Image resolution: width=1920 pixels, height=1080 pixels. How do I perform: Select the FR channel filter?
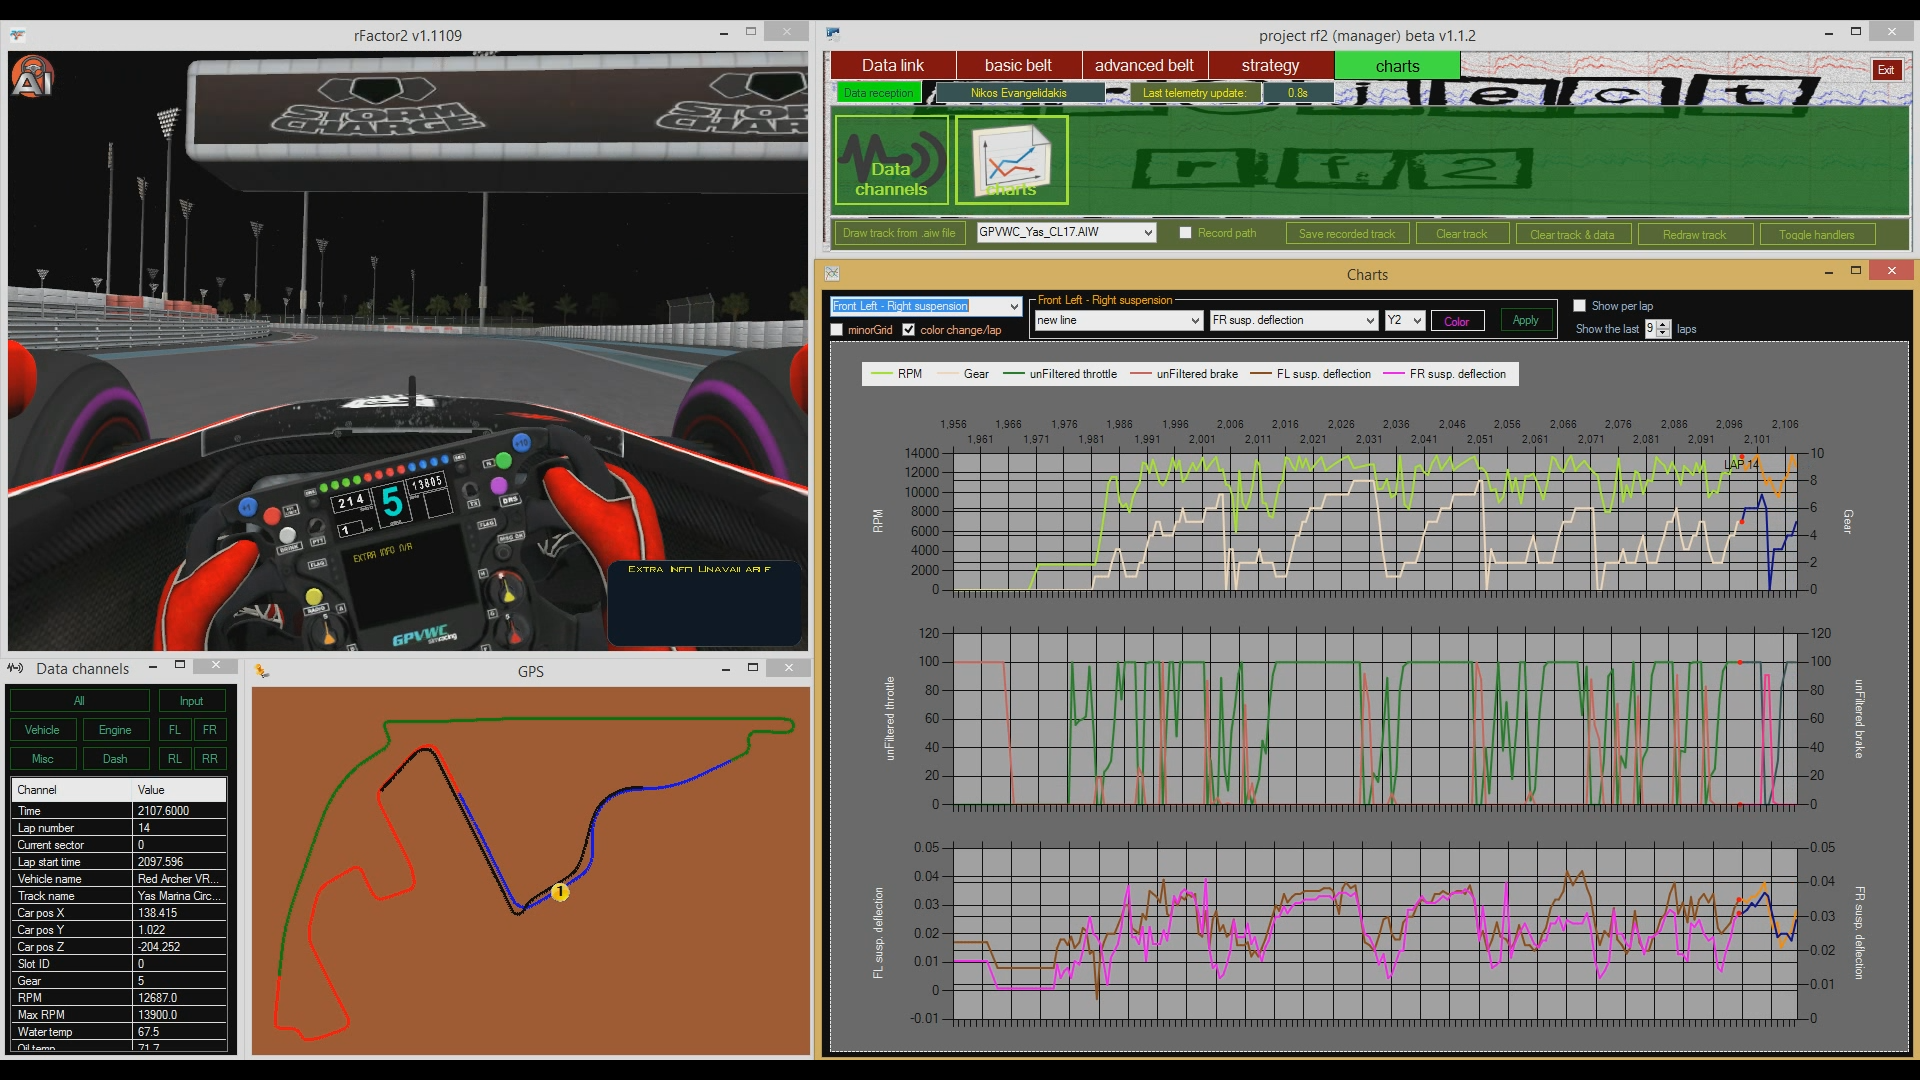click(210, 730)
